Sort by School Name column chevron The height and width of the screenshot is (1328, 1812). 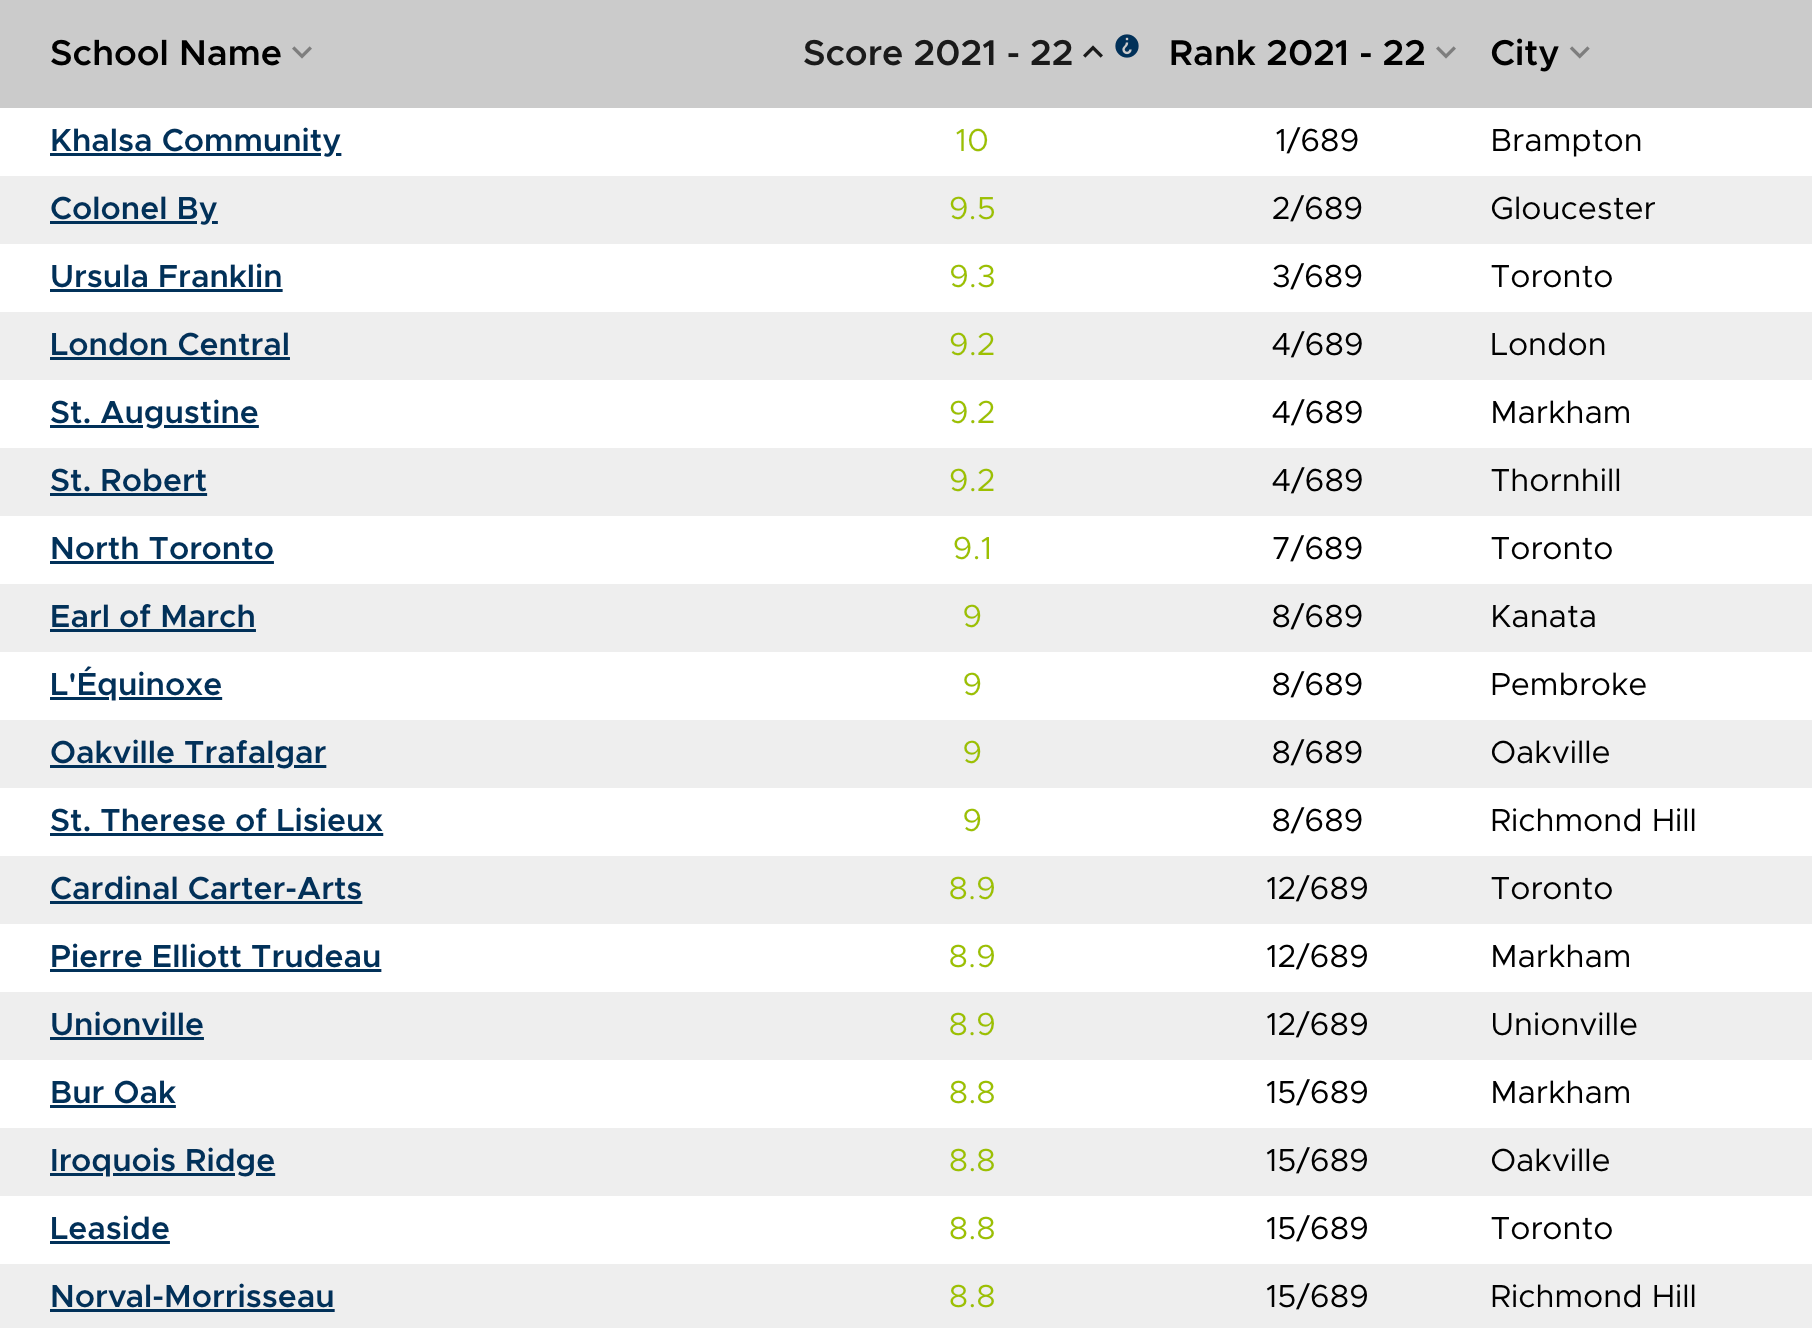(302, 53)
